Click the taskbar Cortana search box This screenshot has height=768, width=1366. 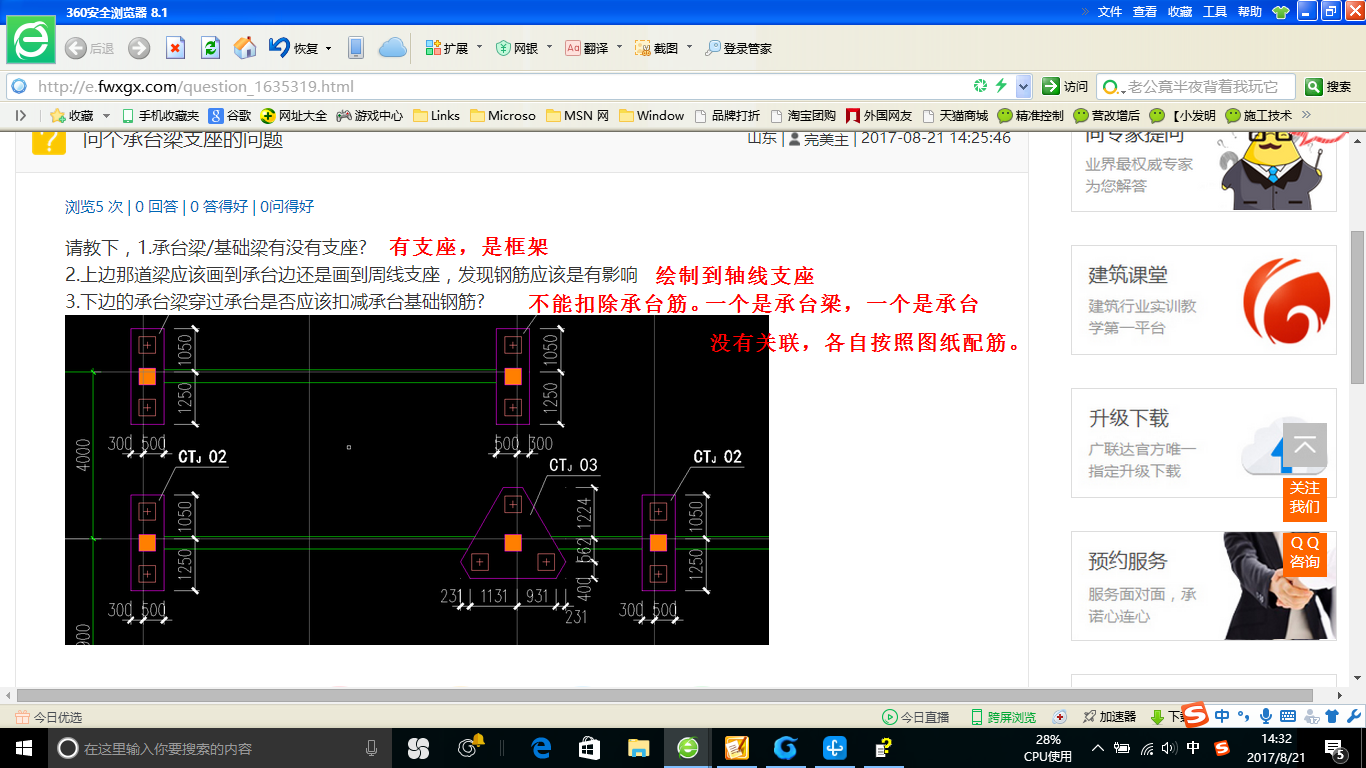pos(220,748)
